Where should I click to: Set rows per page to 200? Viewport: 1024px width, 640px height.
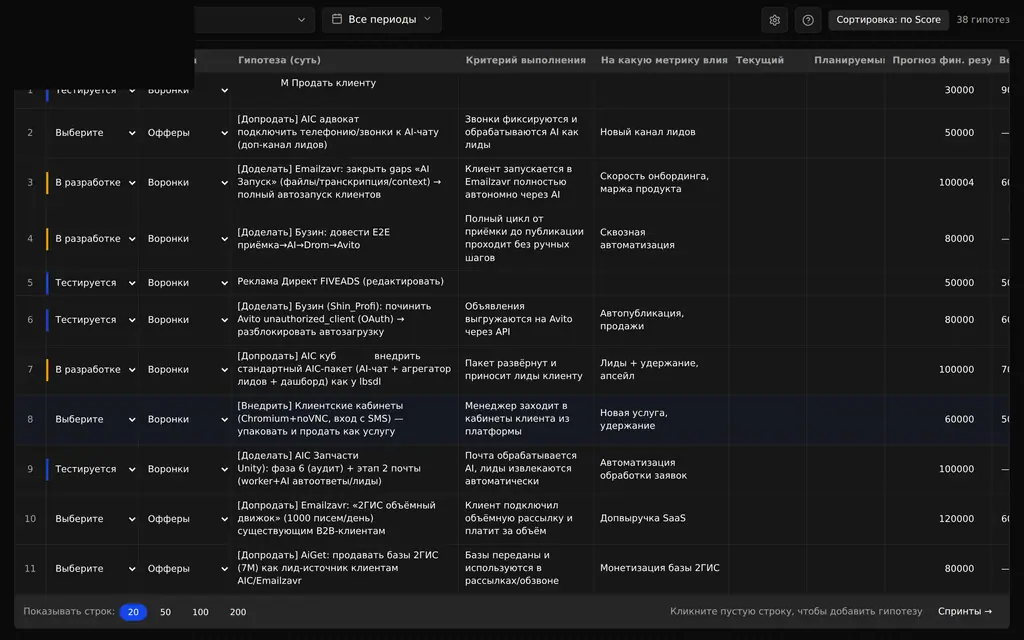pos(238,612)
